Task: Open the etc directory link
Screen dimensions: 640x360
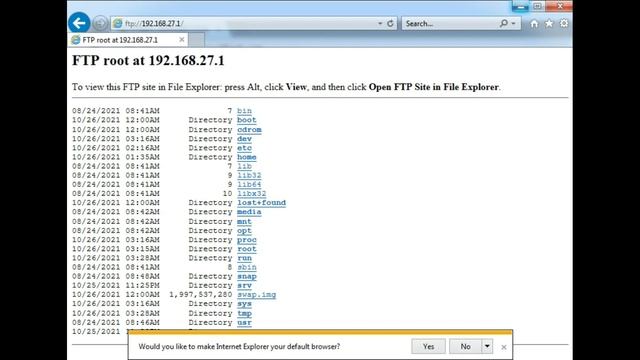Action: (x=244, y=148)
